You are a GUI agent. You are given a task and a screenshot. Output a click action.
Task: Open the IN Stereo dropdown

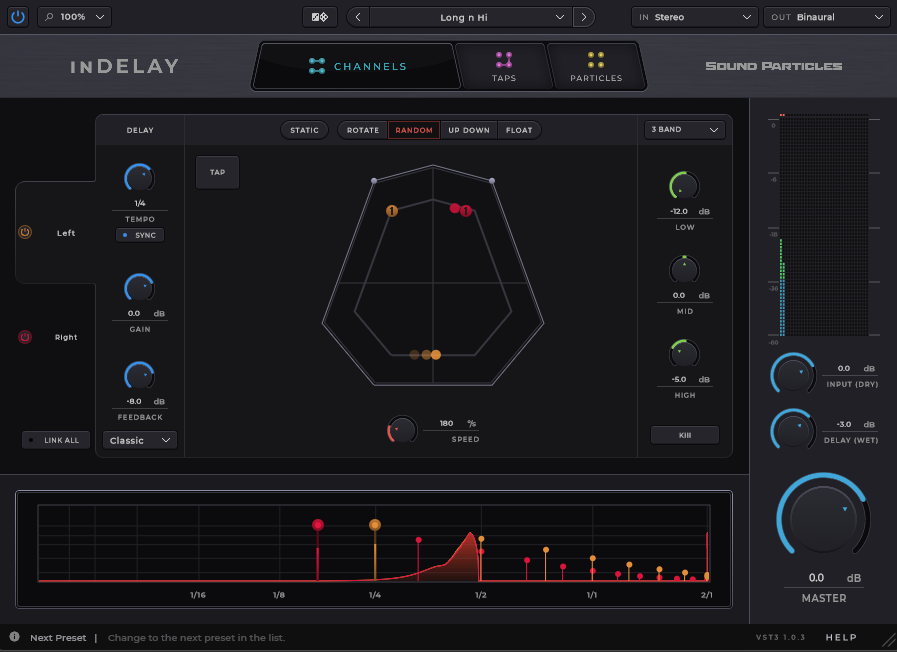tap(694, 17)
